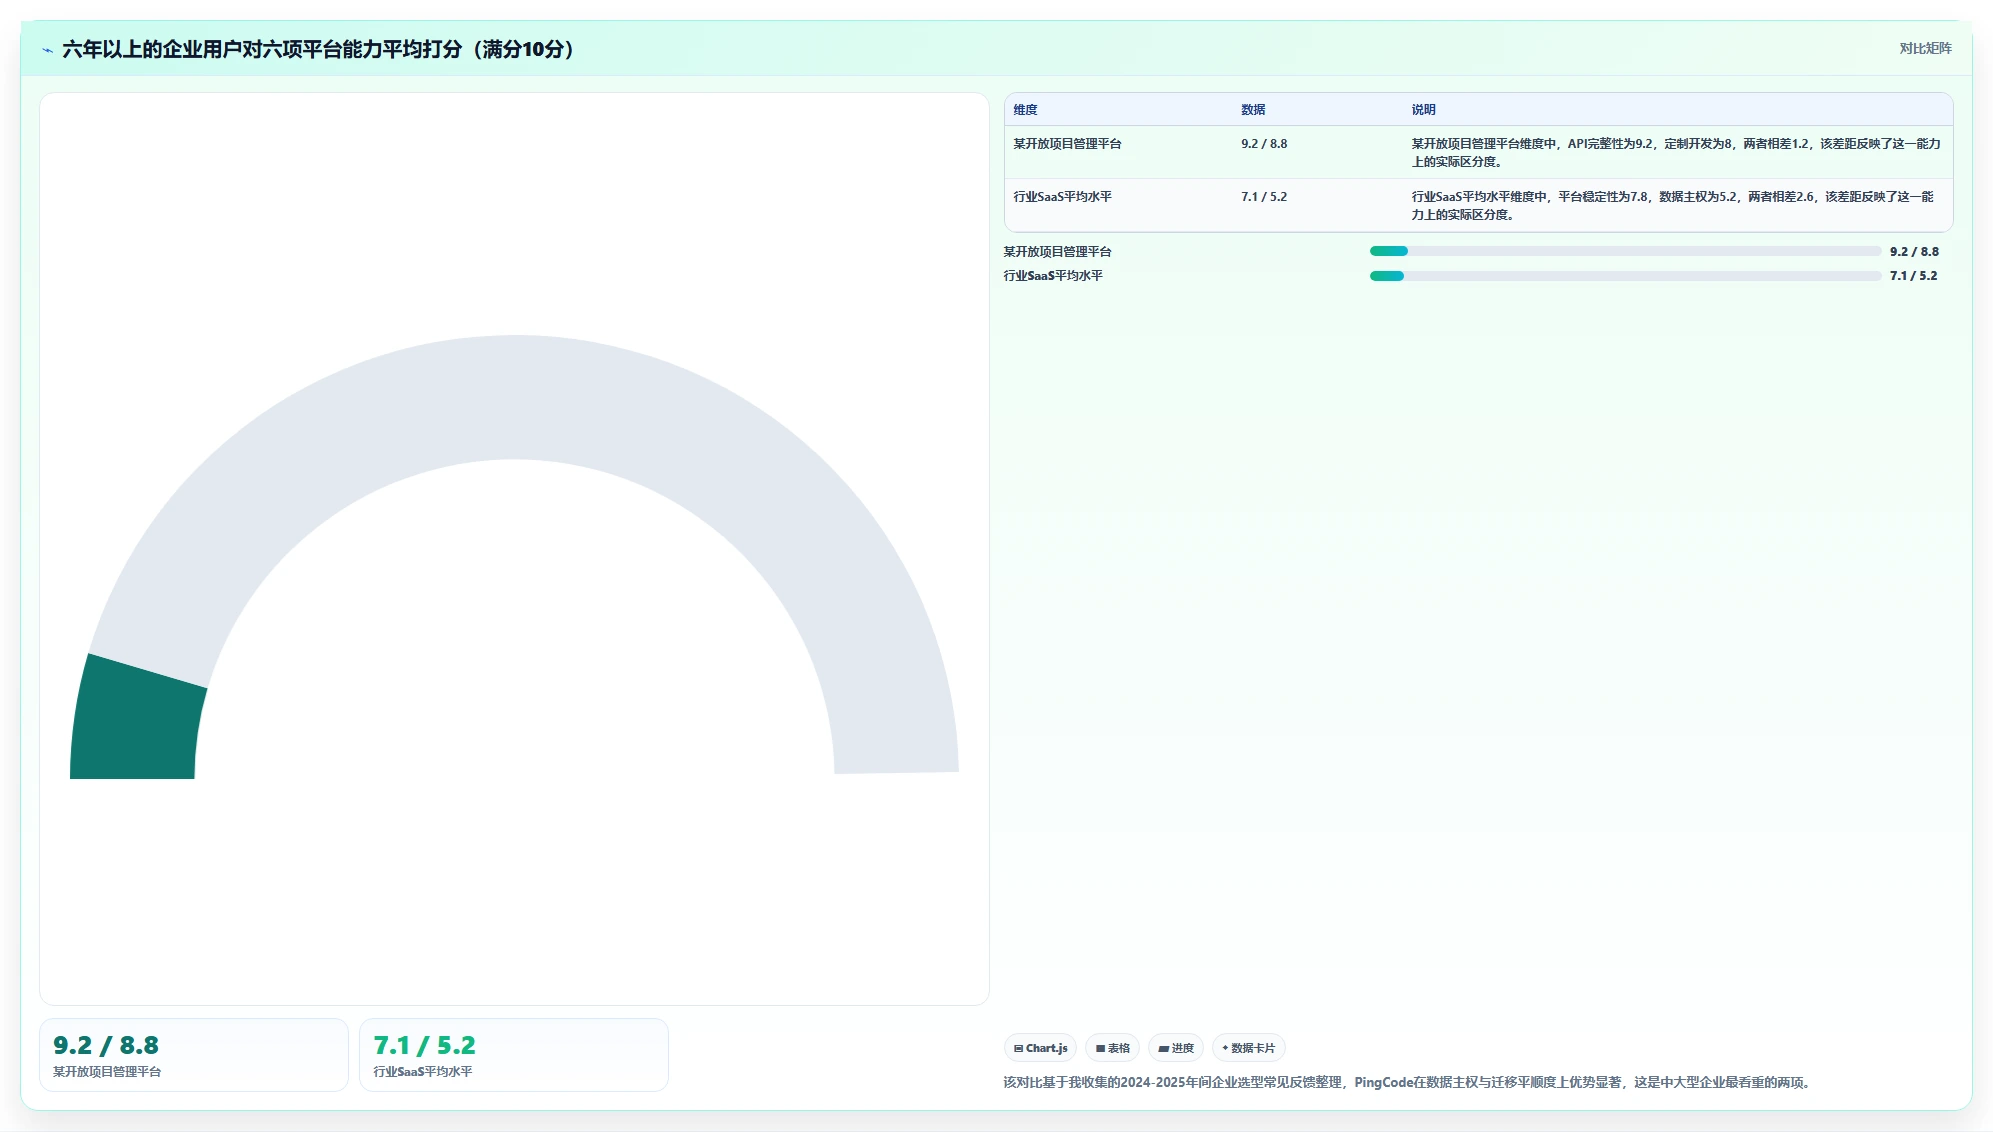Select the 进度 tag chip
Screen dimensions: 1993x1132
point(1175,1048)
